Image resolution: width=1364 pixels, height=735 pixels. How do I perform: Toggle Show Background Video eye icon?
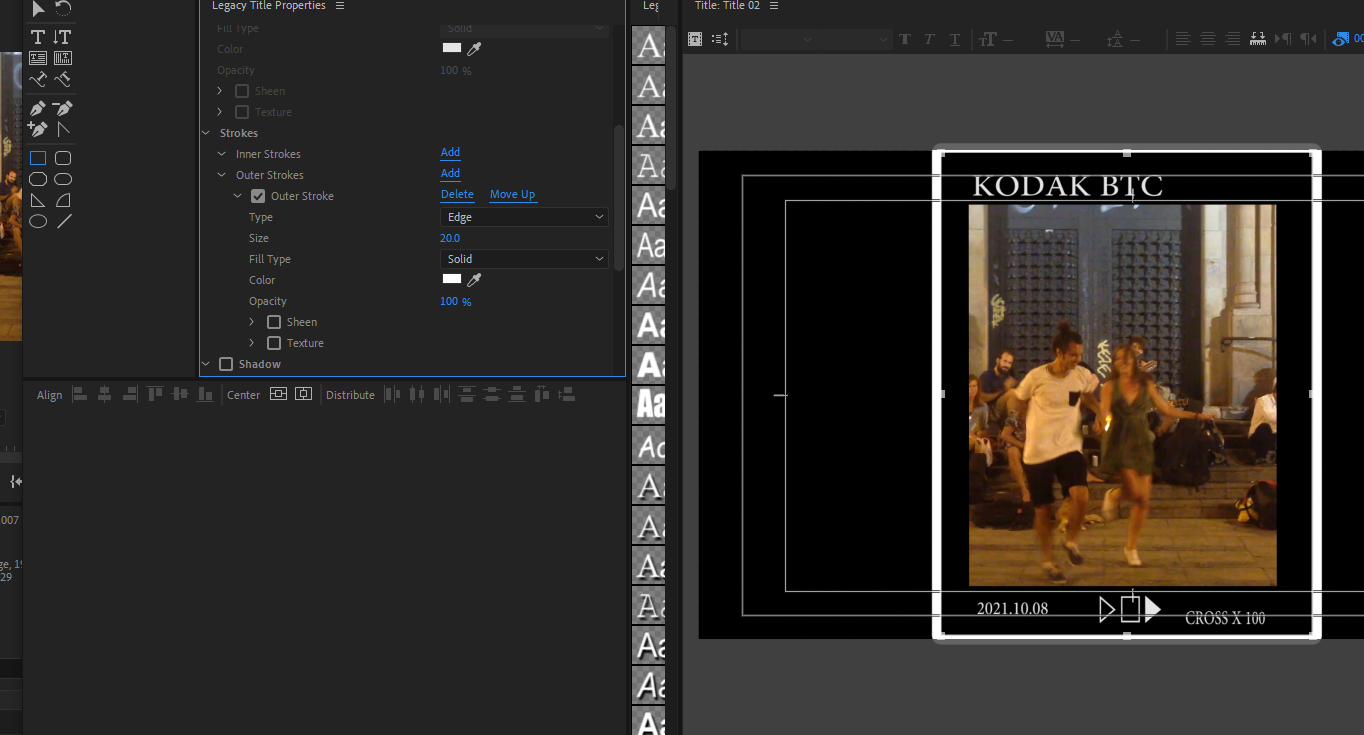[x=1343, y=39]
